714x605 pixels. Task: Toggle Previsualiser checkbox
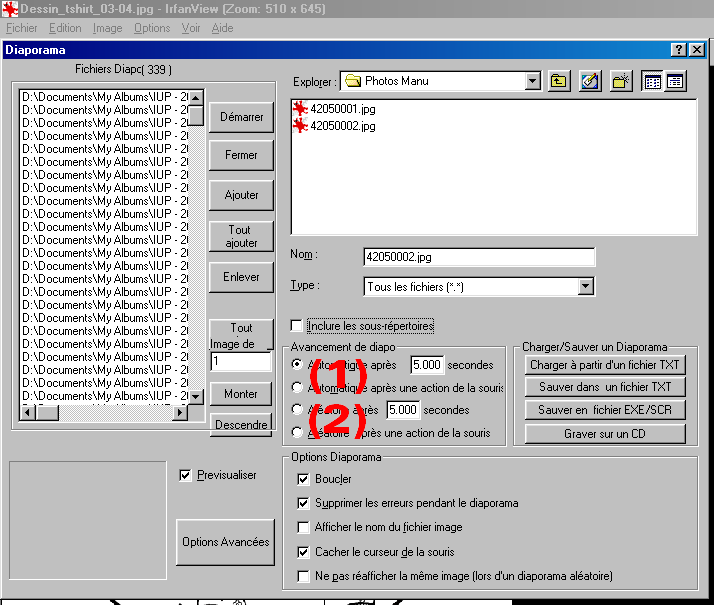coord(185,475)
